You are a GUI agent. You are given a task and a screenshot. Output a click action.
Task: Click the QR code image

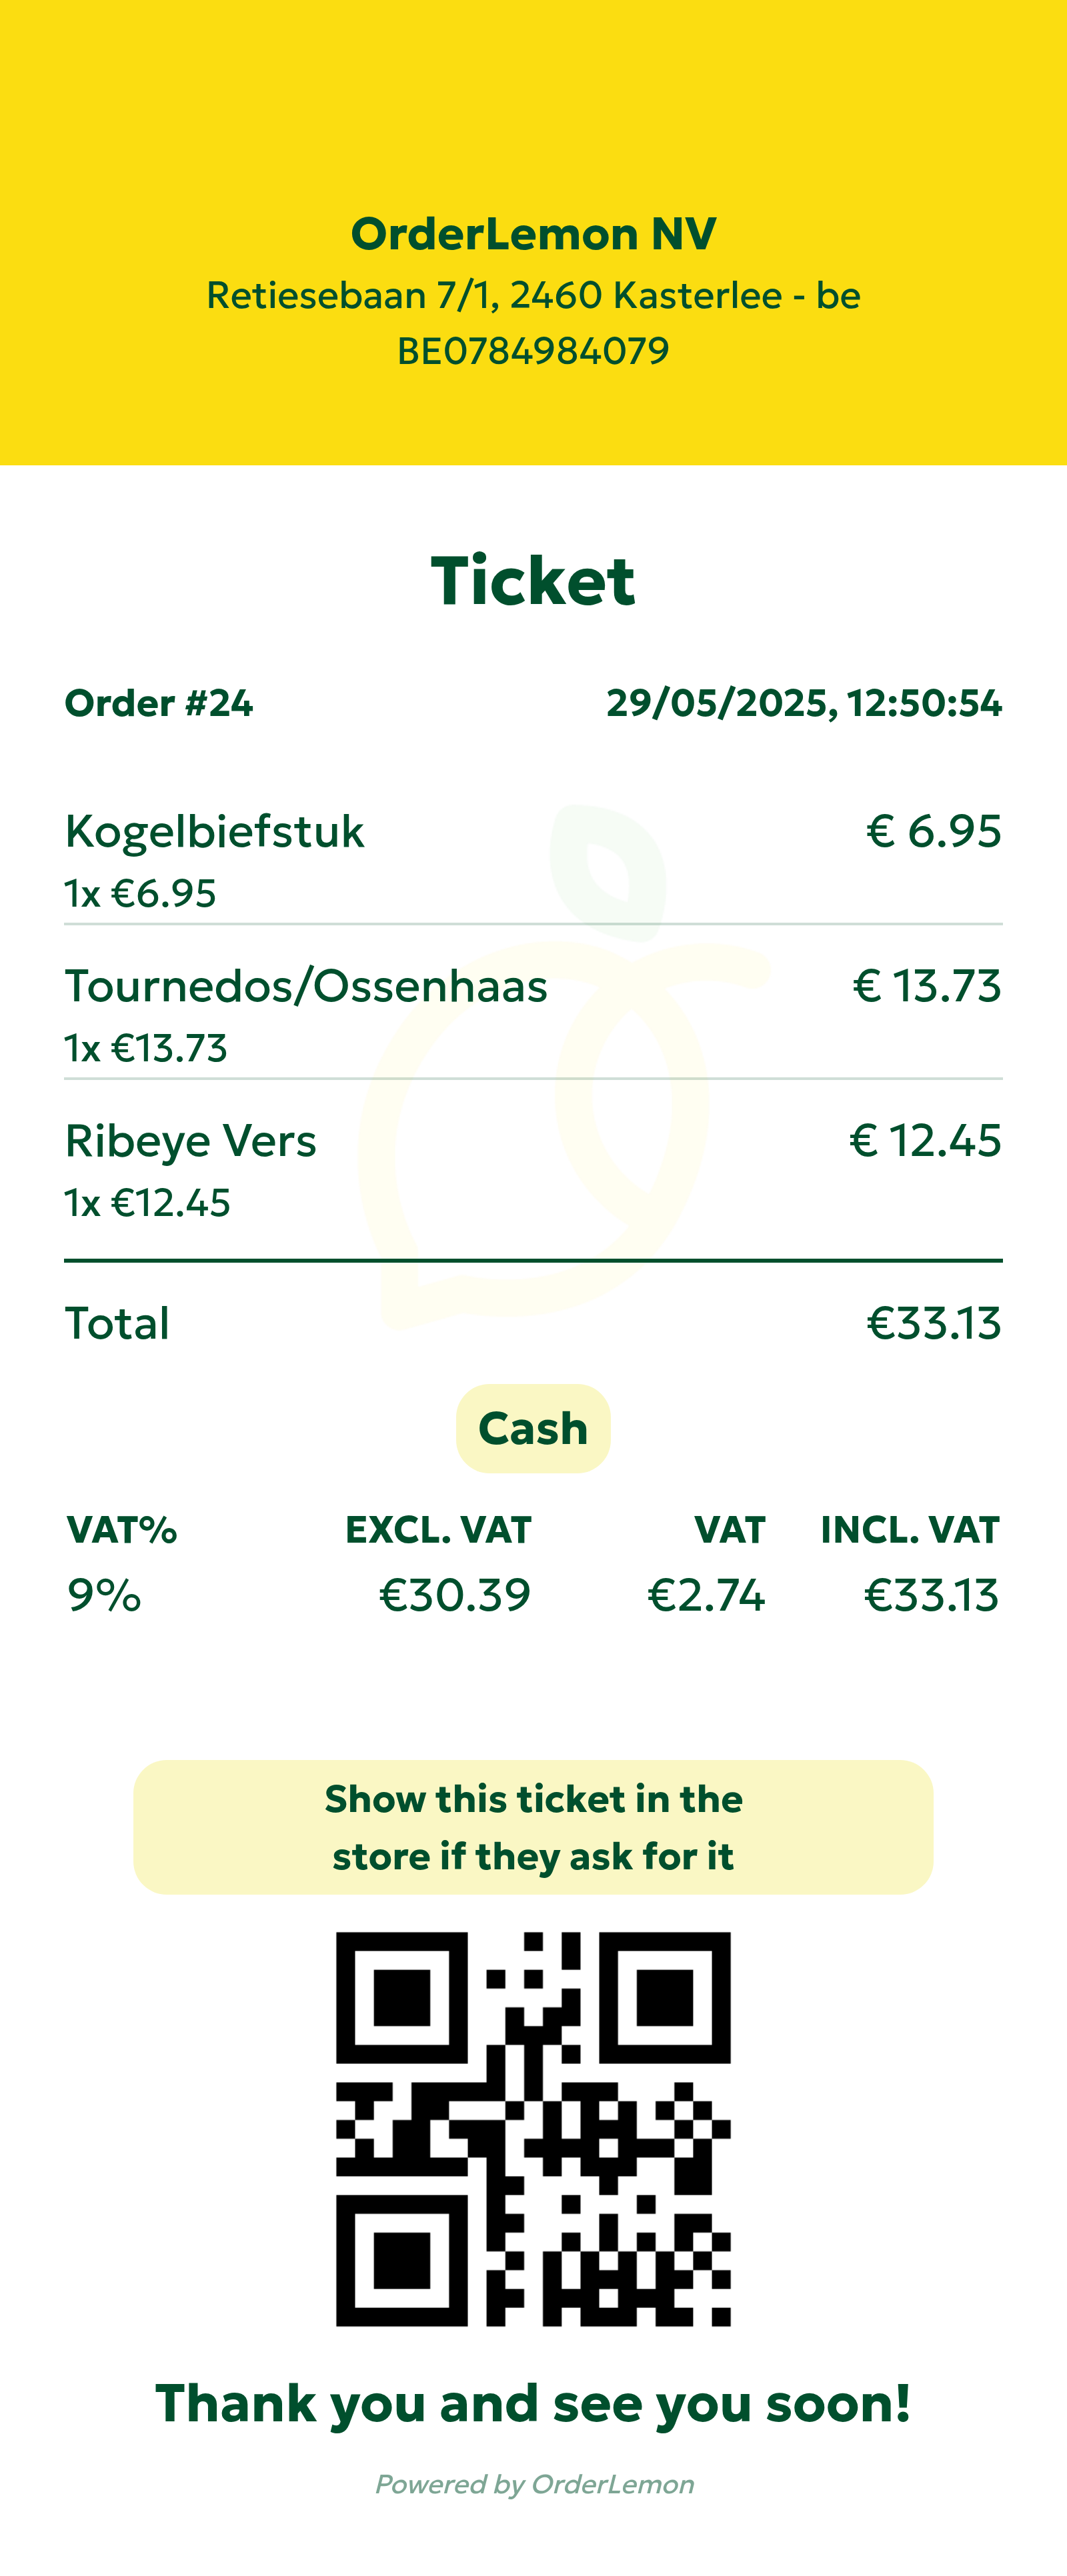pos(533,2129)
